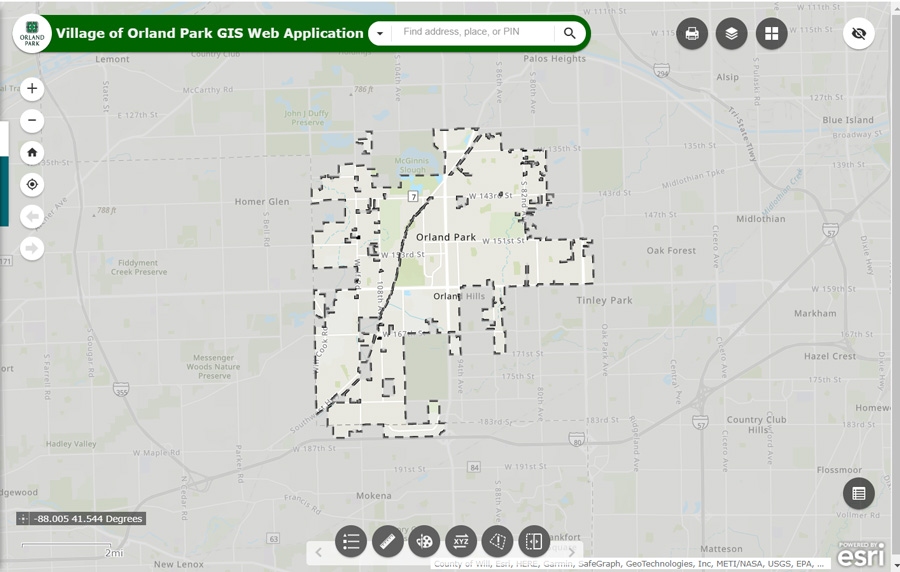Open the Swipe layer tool

tap(534, 541)
